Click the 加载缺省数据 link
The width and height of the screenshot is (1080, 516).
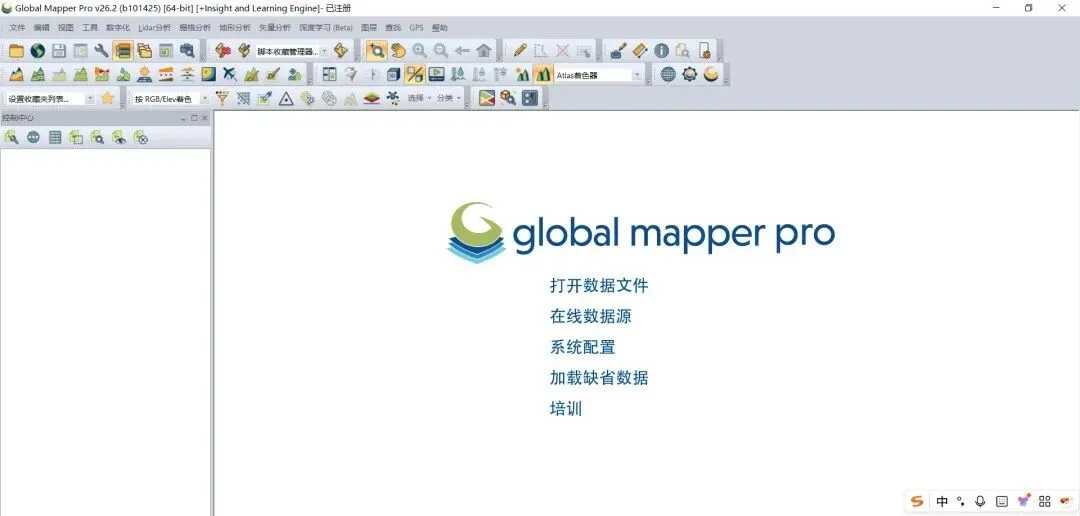pyautogui.click(x=599, y=378)
